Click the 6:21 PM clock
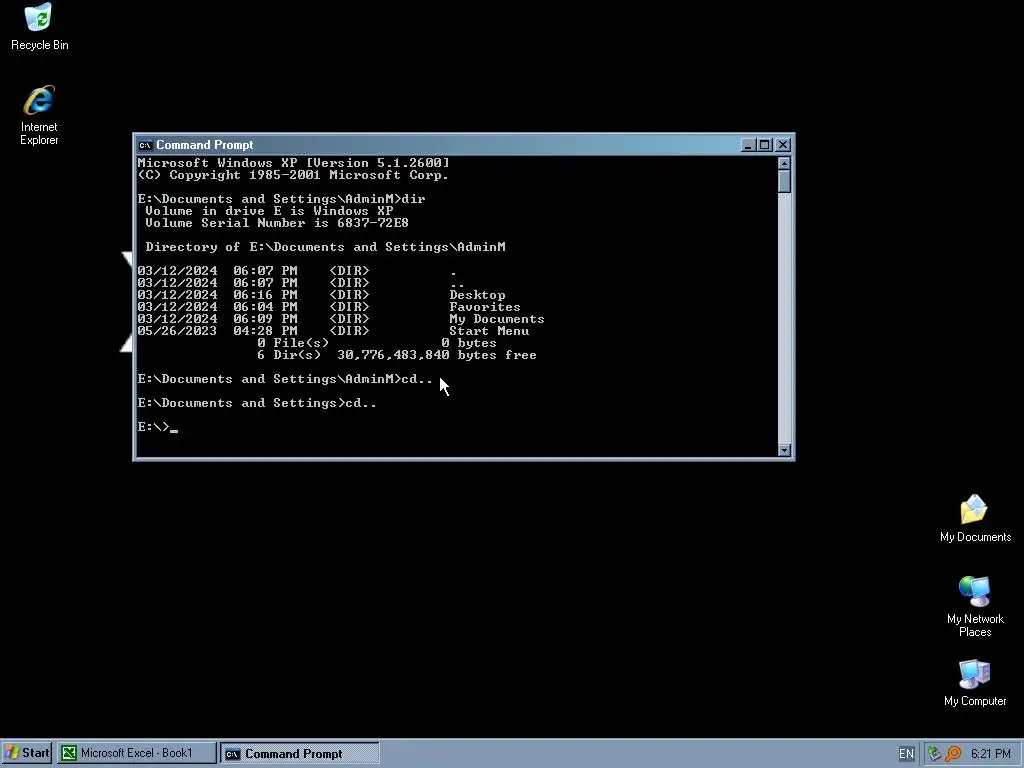 (991, 754)
